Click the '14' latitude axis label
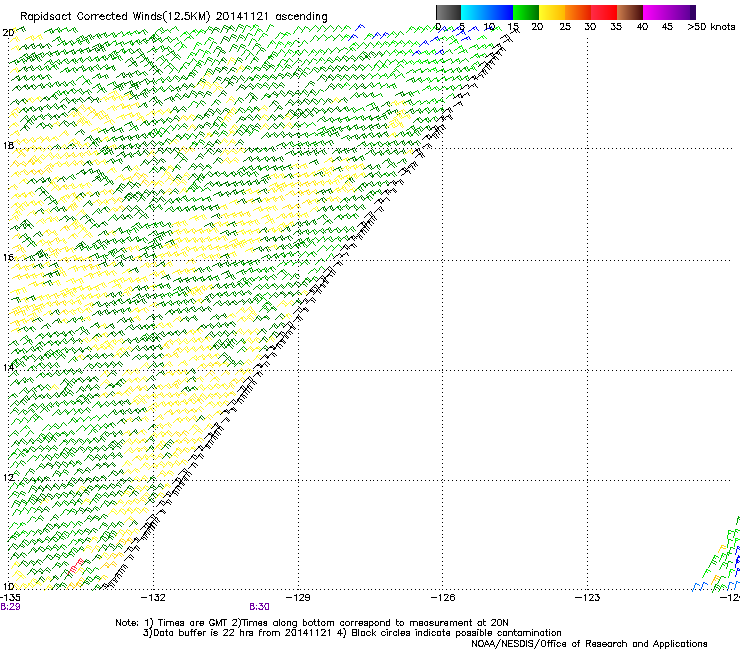 tap(8, 367)
